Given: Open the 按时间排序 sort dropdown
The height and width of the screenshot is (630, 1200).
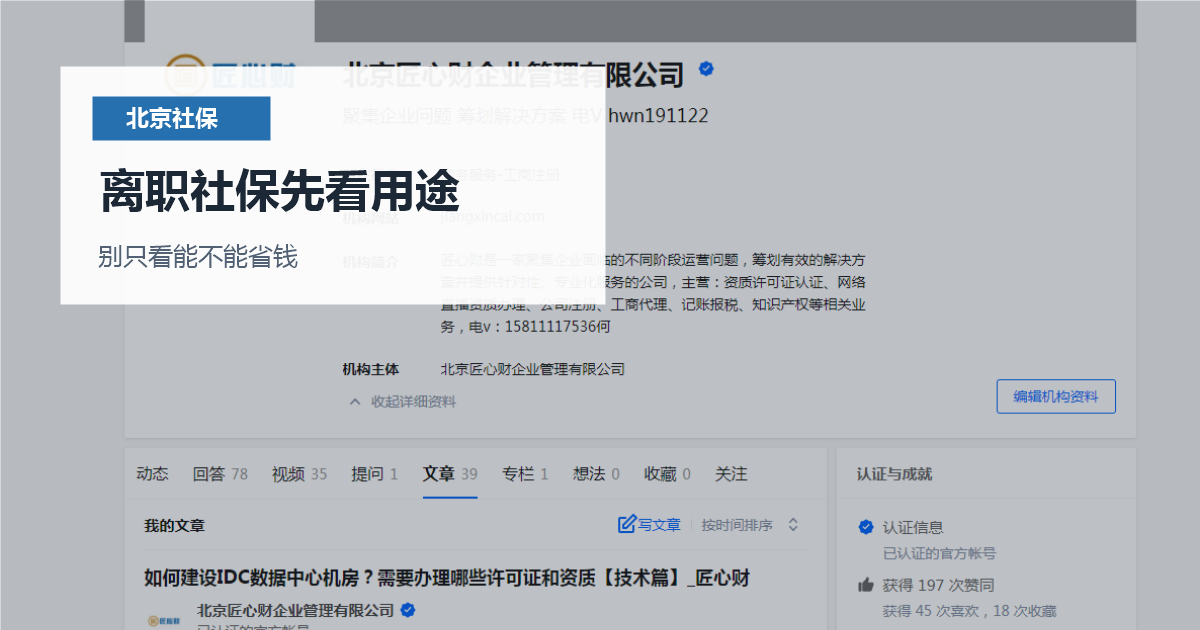Looking at the screenshot, I should click(x=750, y=525).
